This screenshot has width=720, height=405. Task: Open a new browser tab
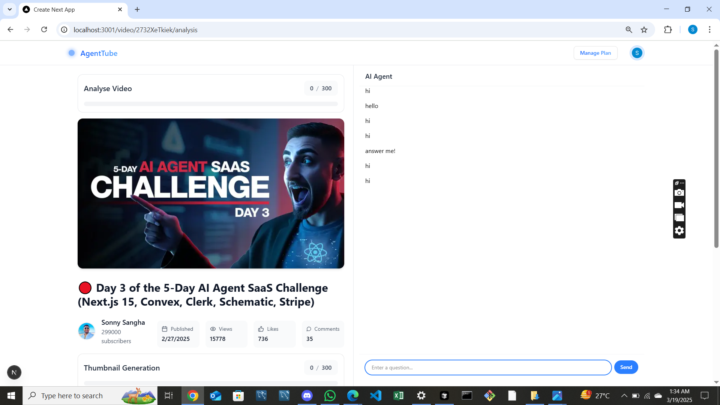[137, 10]
